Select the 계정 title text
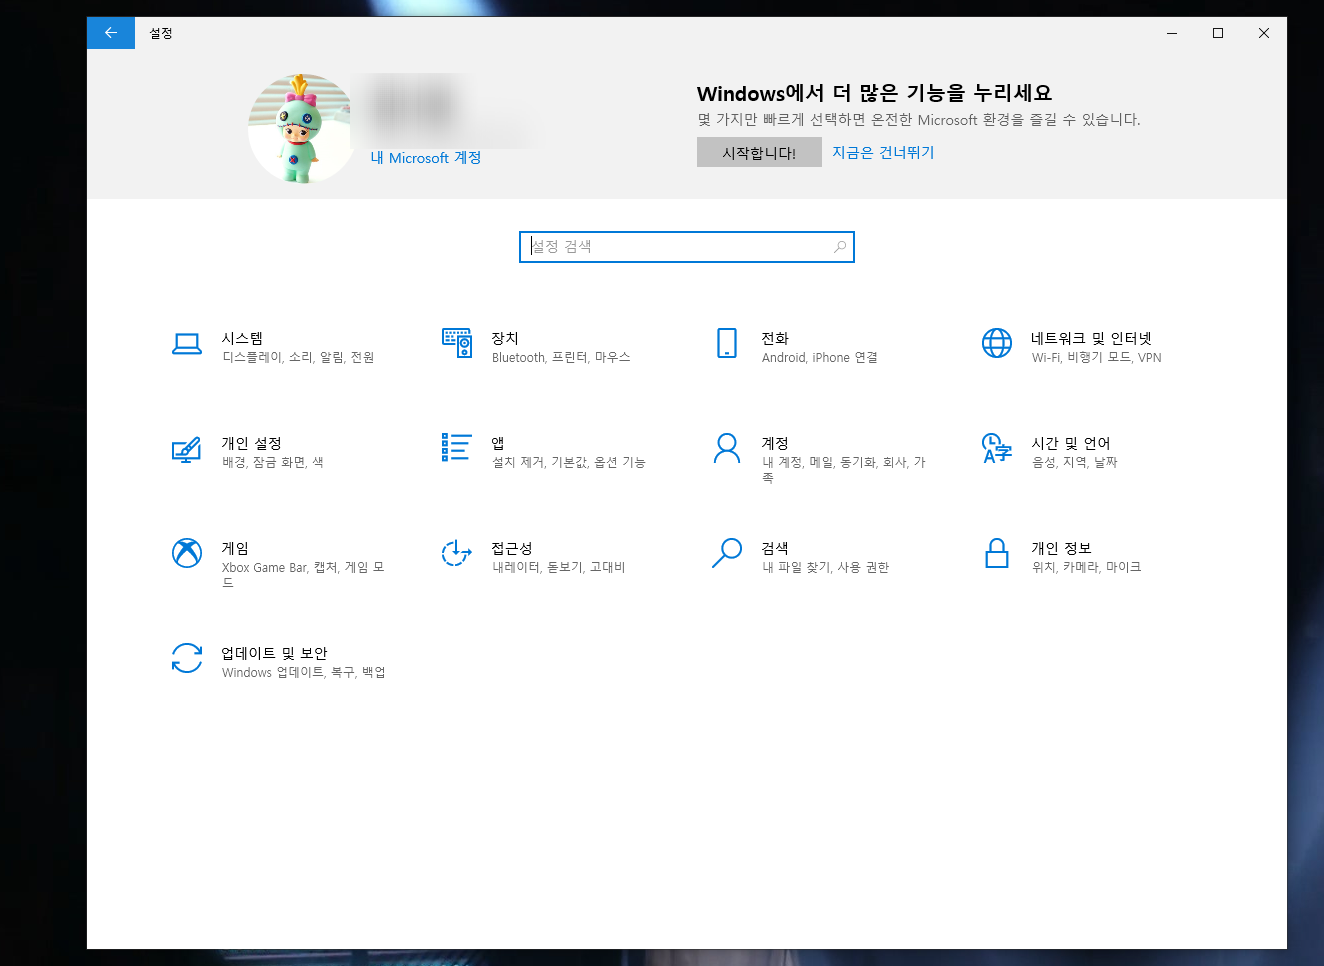 click(x=775, y=444)
